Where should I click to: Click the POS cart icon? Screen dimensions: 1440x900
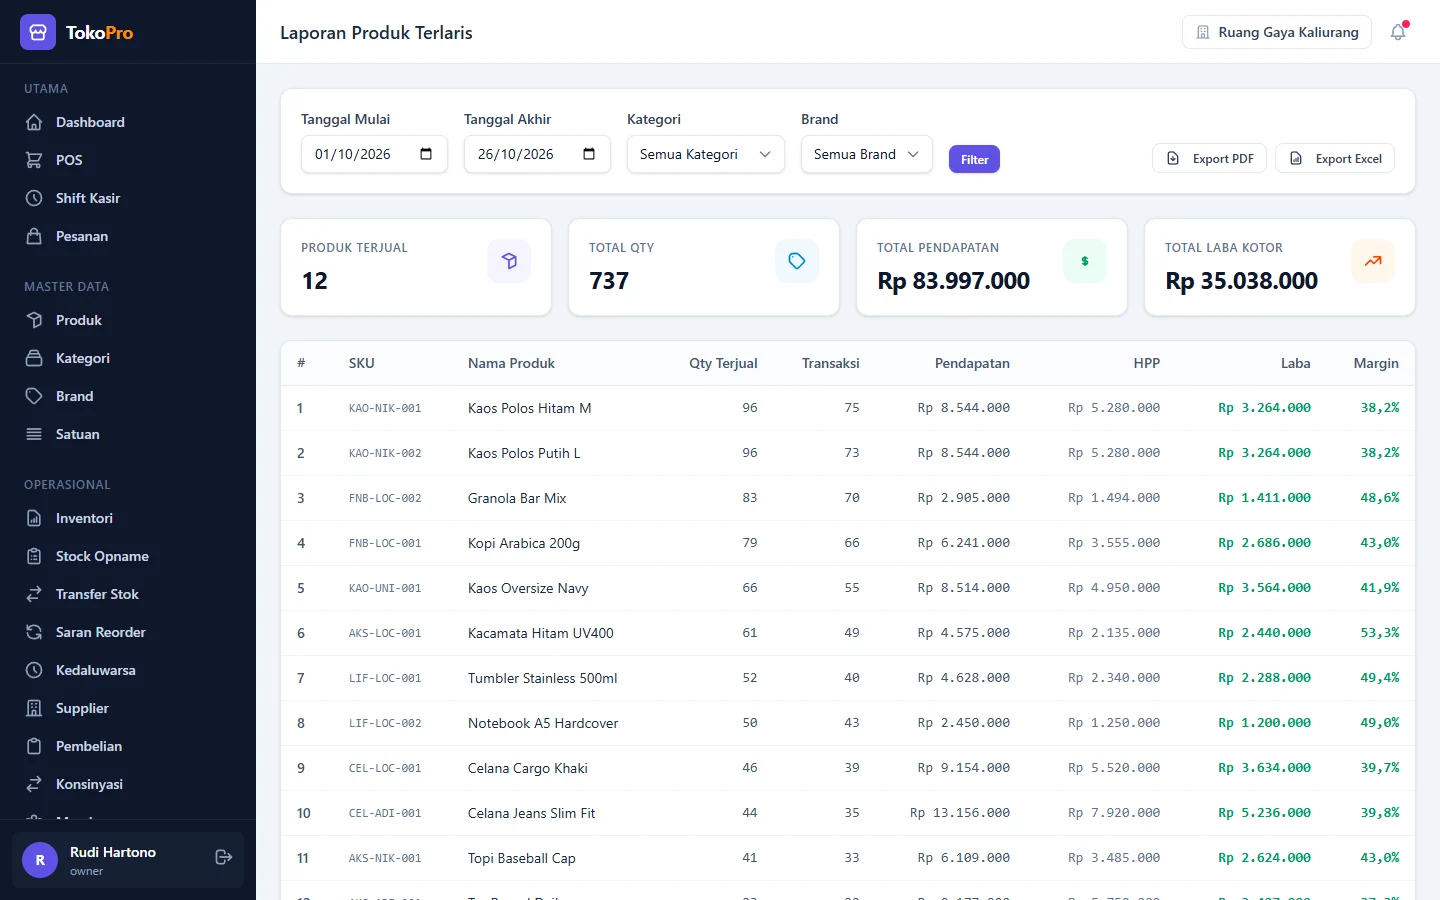point(34,160)
